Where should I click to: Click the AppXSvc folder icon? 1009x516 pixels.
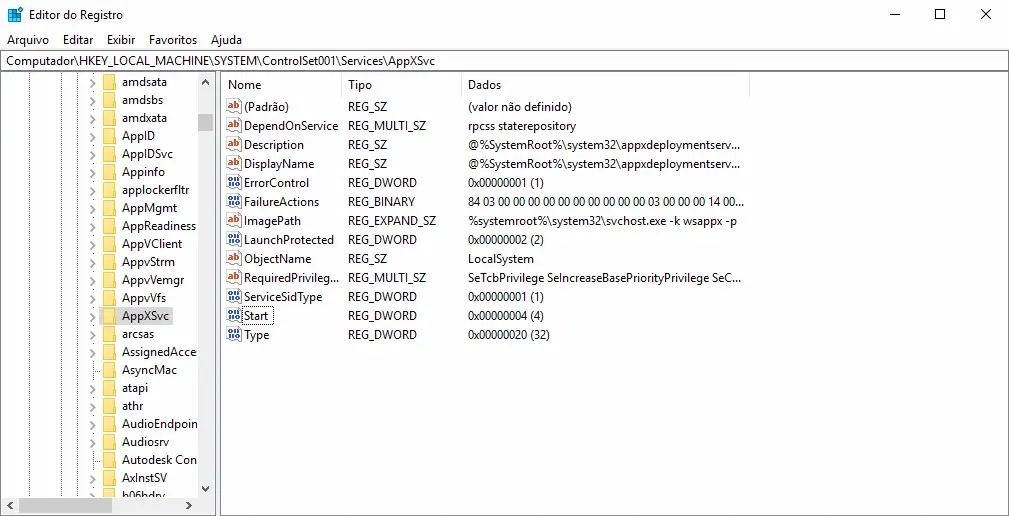[109, 316]
